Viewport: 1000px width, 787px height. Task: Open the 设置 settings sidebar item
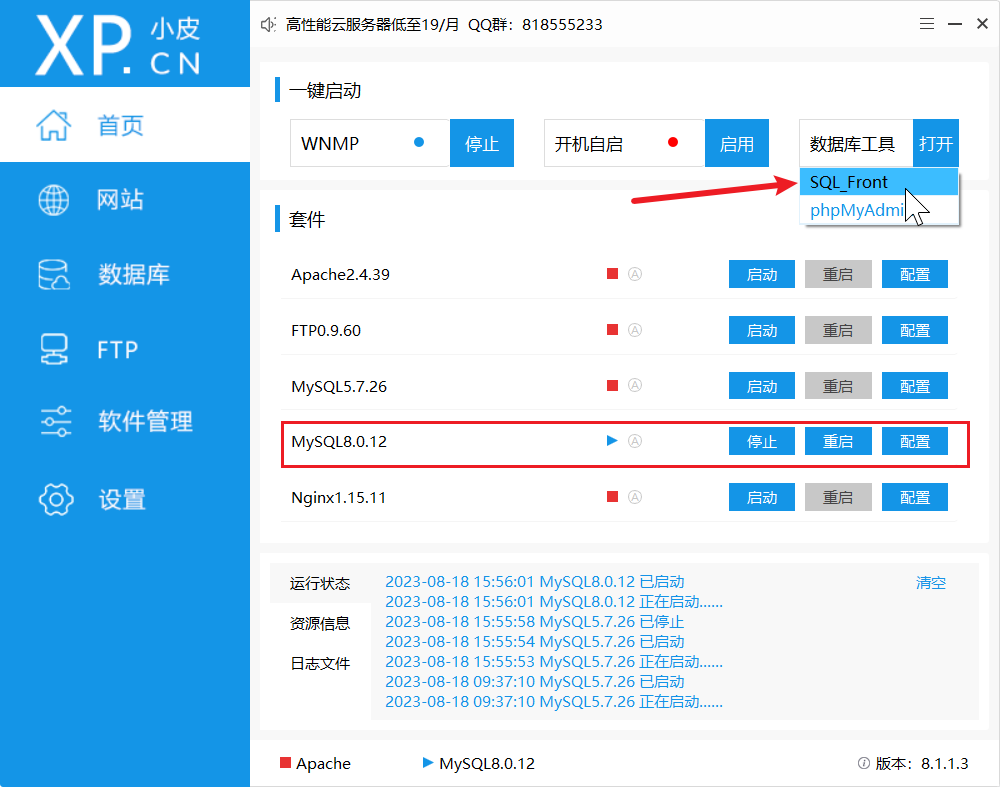(125, 499)
